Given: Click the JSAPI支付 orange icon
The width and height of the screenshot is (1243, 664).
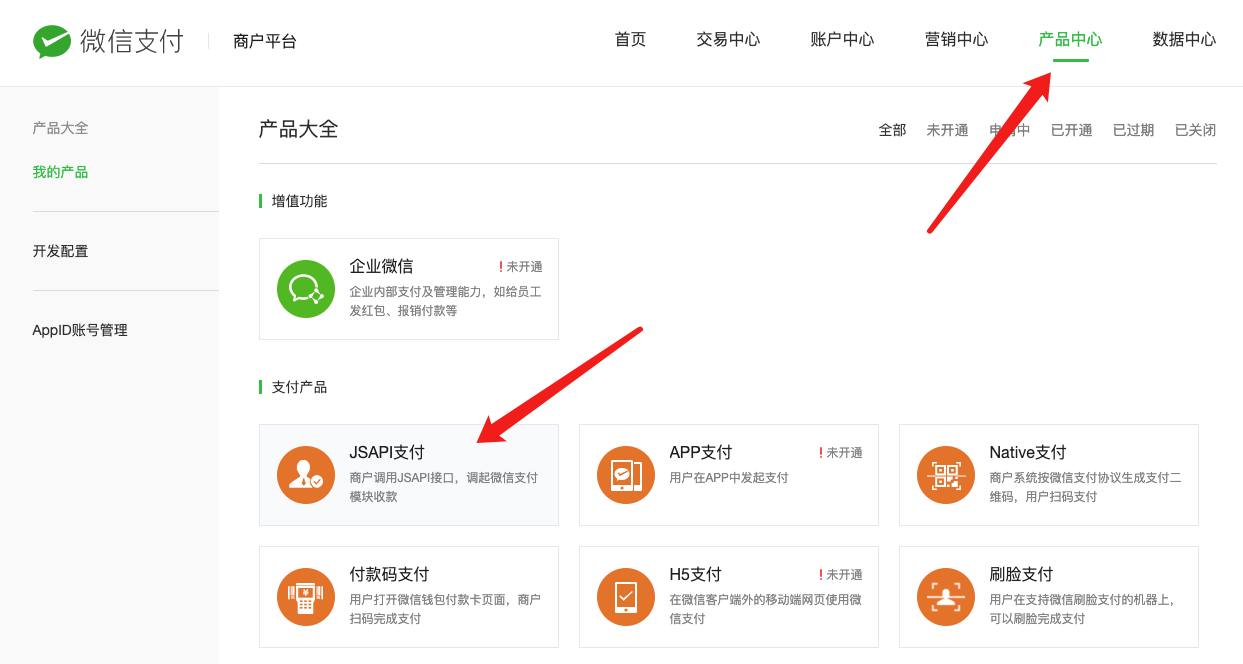Looking at the screenshot, I should [x=306, y=475].
